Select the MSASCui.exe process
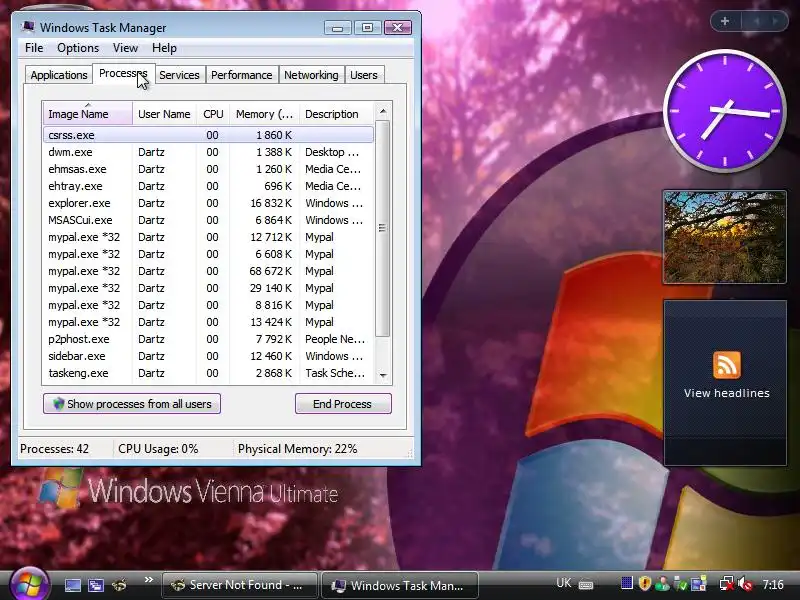The height and width of the screenshot is (600, 800). (x=209, y=220)
